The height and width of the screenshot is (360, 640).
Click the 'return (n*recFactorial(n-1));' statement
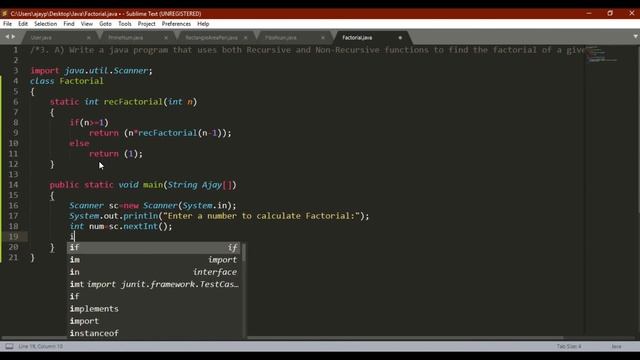pyautogui.click(x=160, y=133)
